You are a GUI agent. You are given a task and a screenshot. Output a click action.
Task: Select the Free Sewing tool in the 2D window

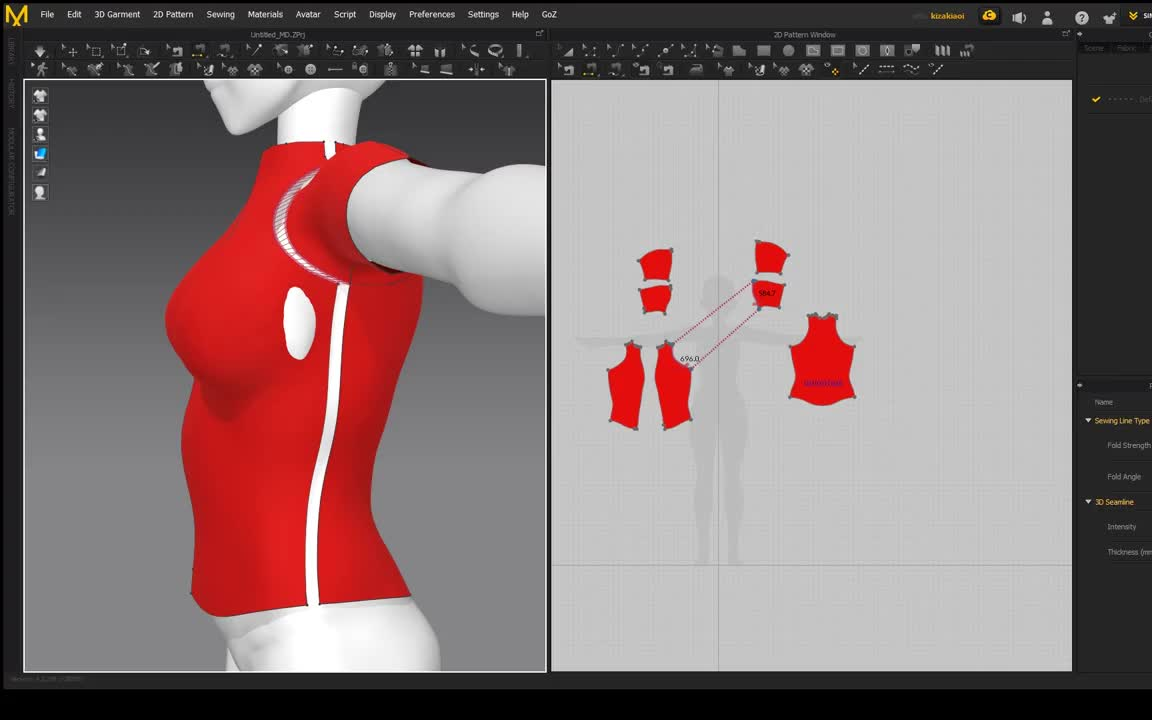614,69
